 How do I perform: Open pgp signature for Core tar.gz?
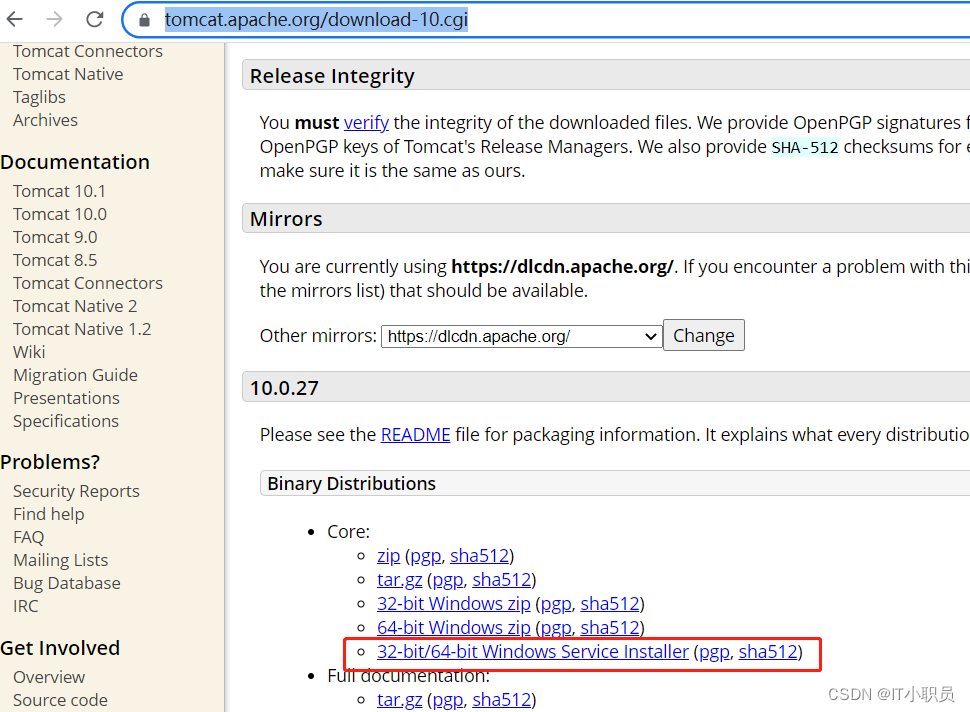(x=448, y=580)
